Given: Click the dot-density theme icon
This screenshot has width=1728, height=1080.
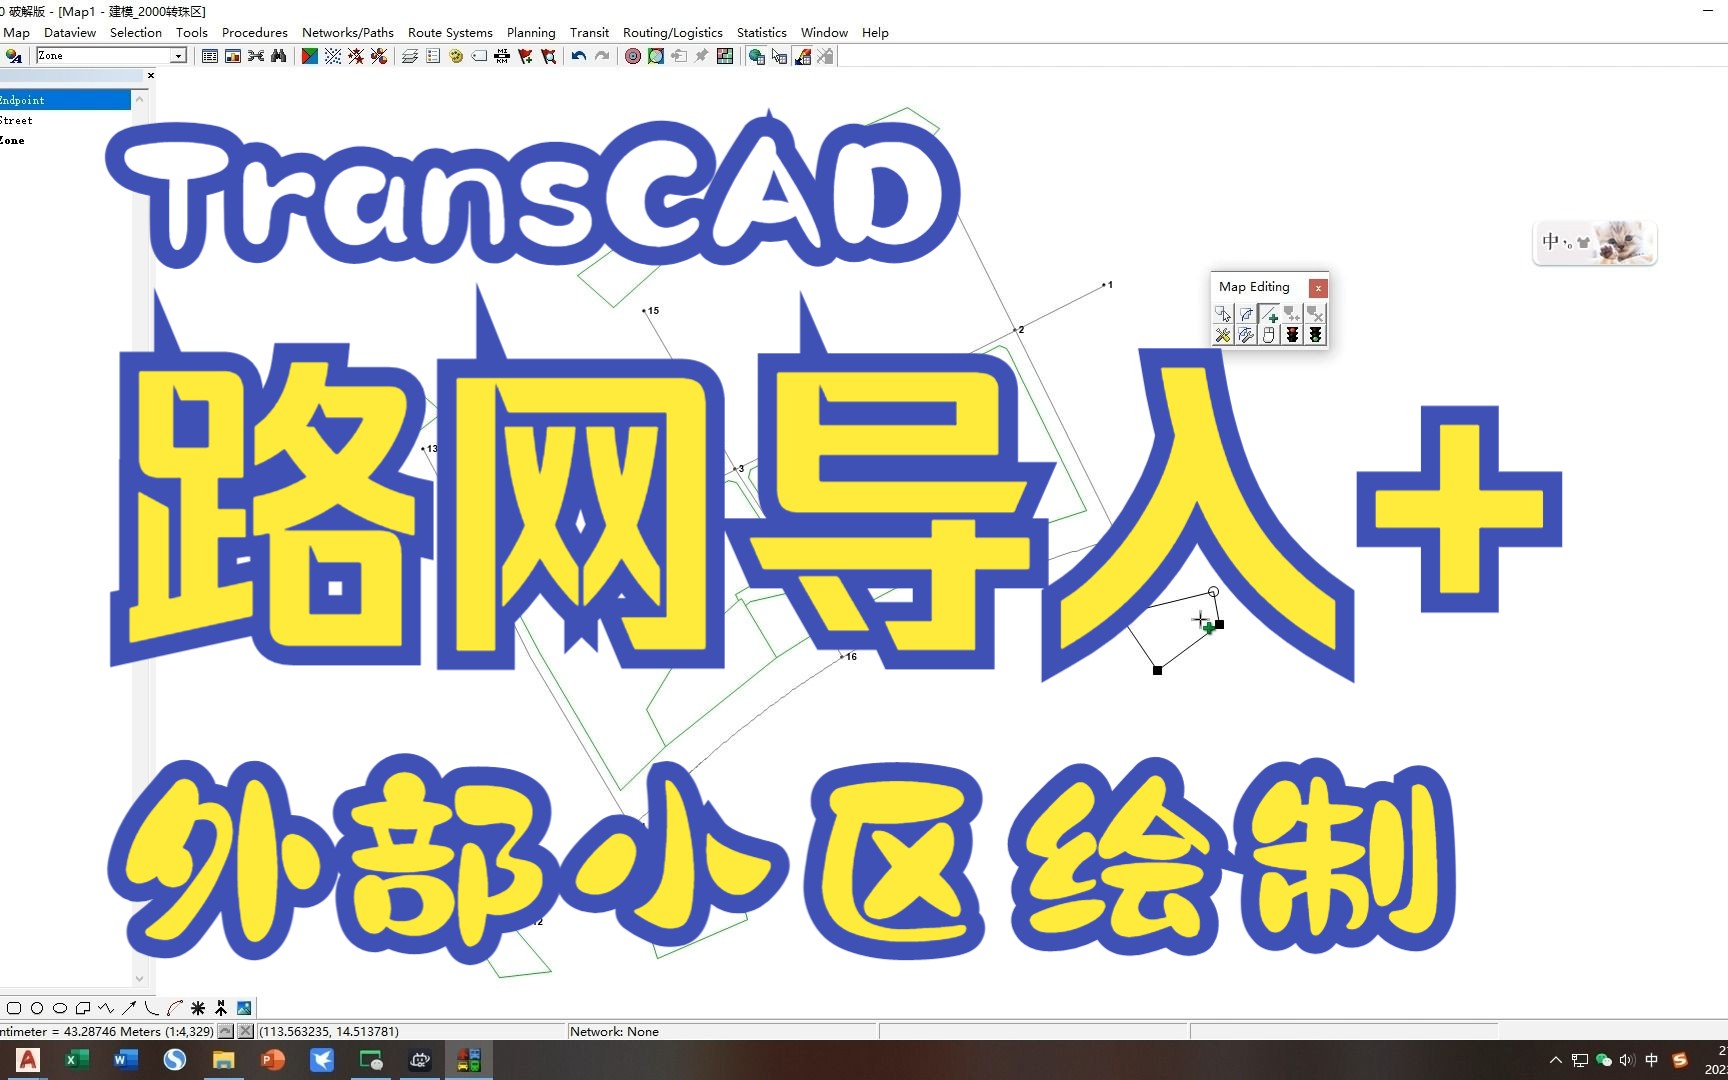Looking at the screenshot, I should 333,56.
